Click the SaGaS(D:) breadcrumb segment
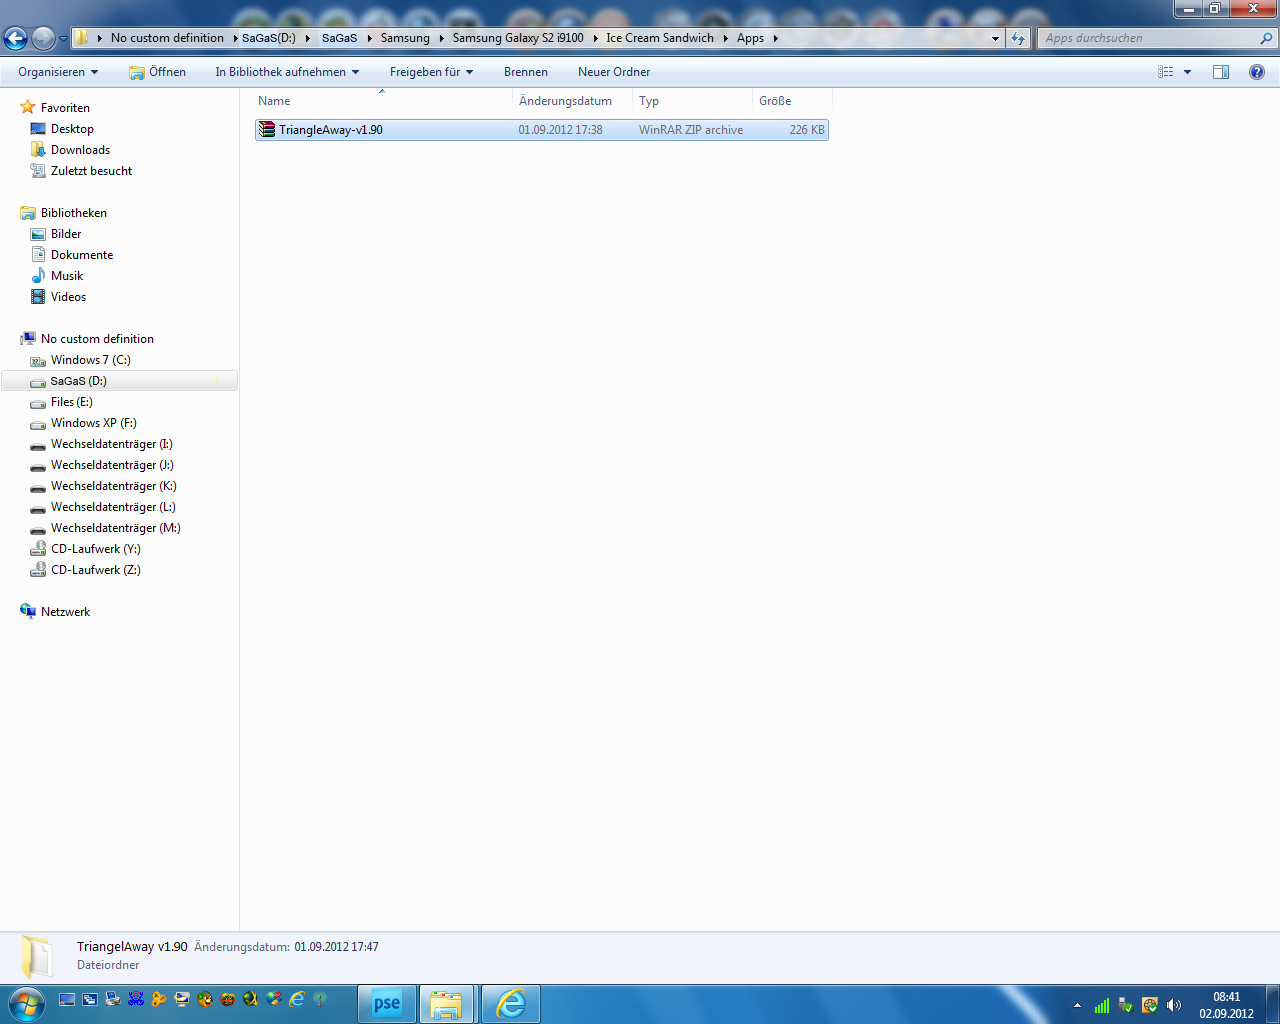Image resolution: width=1280 pixels, height=1024 pixels. point(269,38)
